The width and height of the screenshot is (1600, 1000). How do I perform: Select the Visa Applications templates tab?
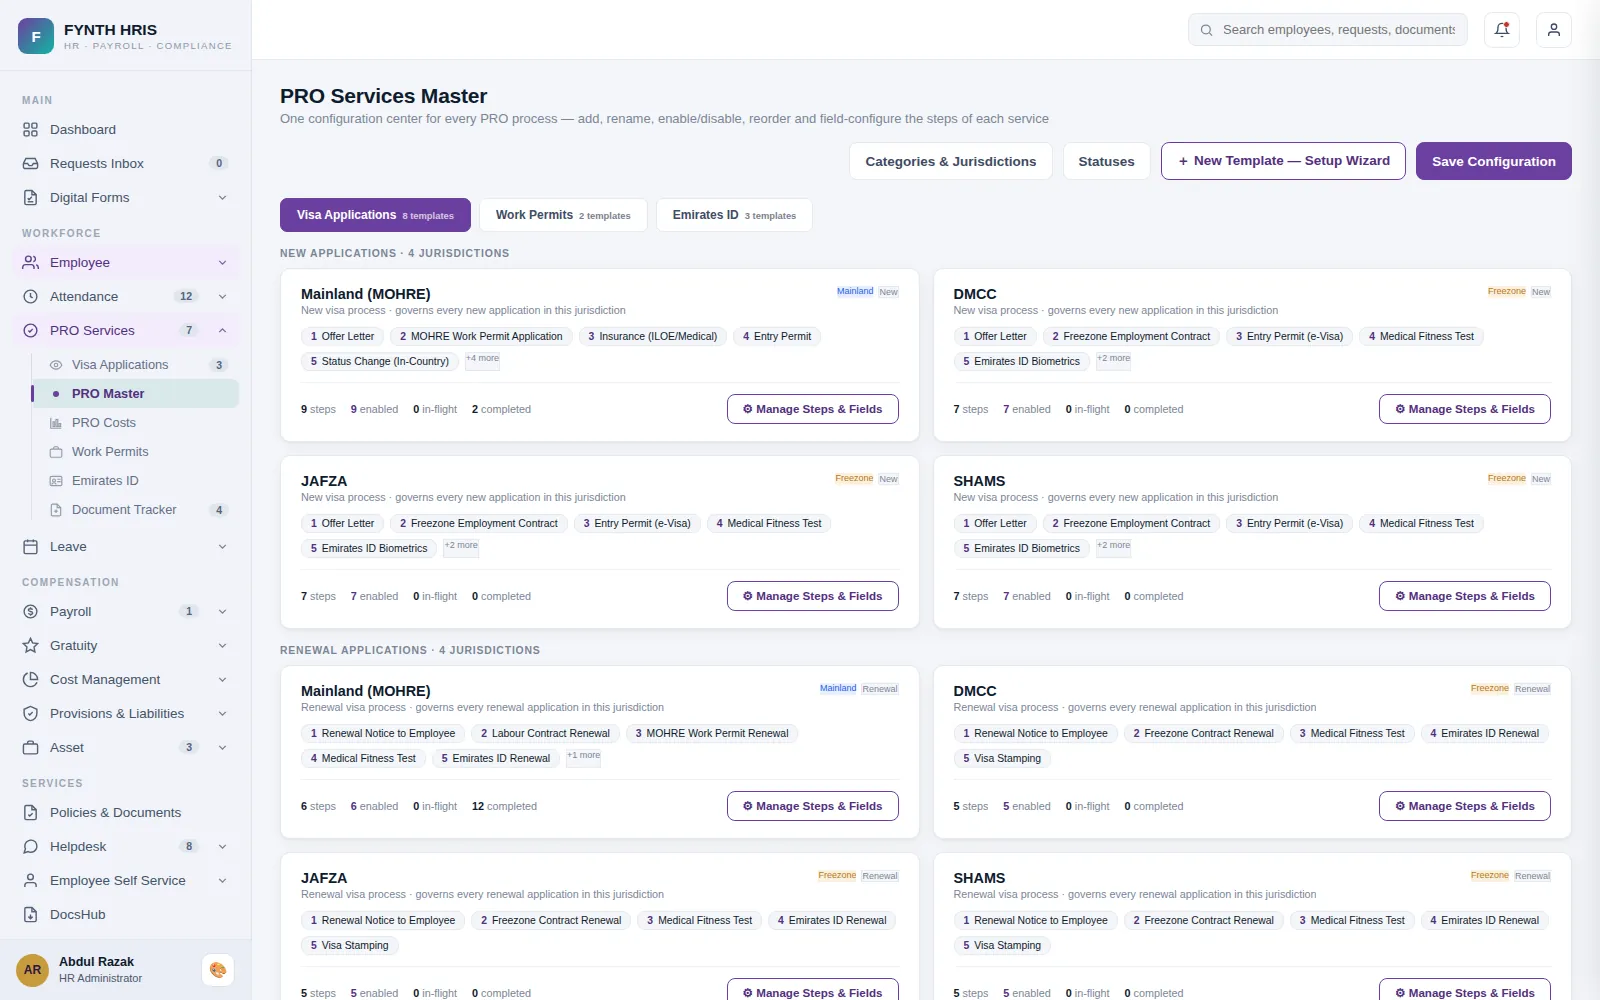(x=375, y=215)
